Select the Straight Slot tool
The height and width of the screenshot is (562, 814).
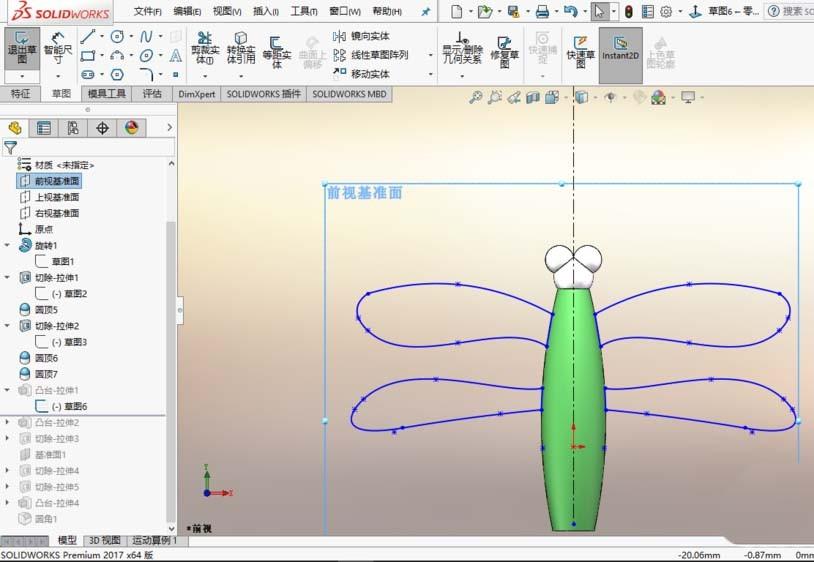coord(88,75)
